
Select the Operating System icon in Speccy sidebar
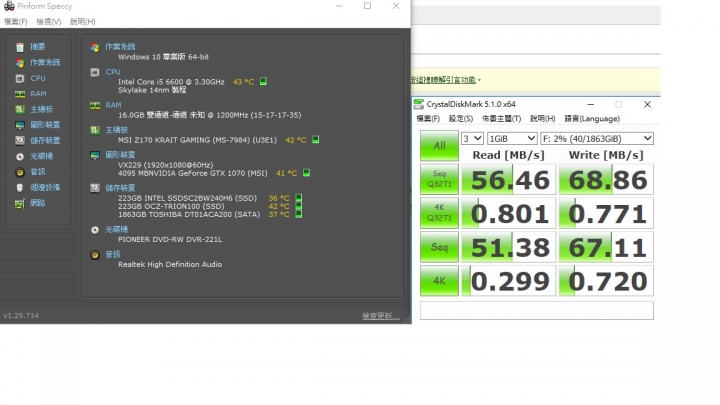point(20,62)
